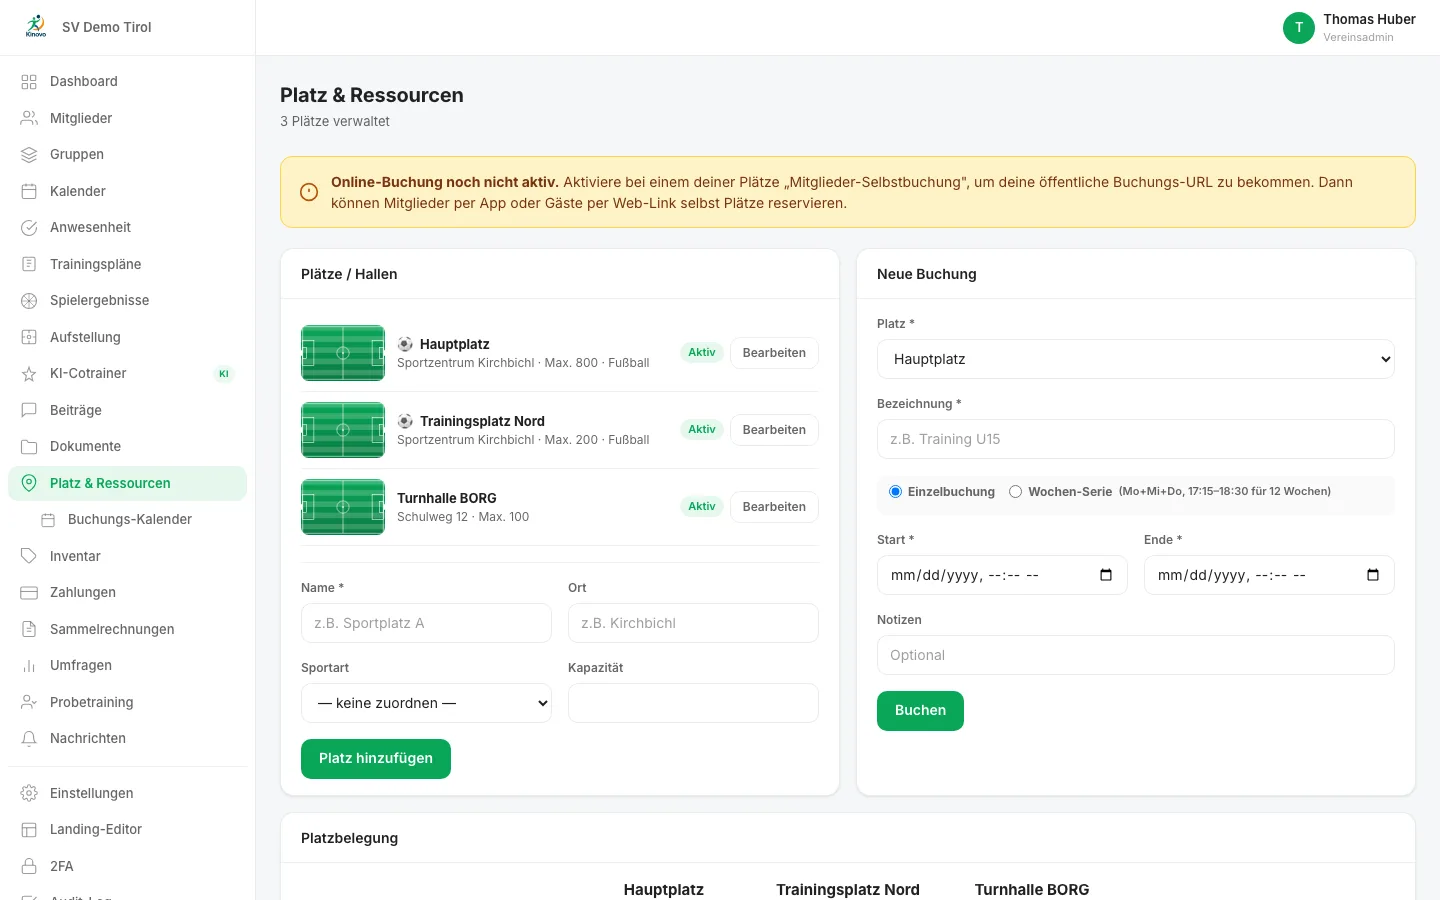1440x900 pixels.
Task: Click the Gruppen layers icon
Action: pos(29,155)
